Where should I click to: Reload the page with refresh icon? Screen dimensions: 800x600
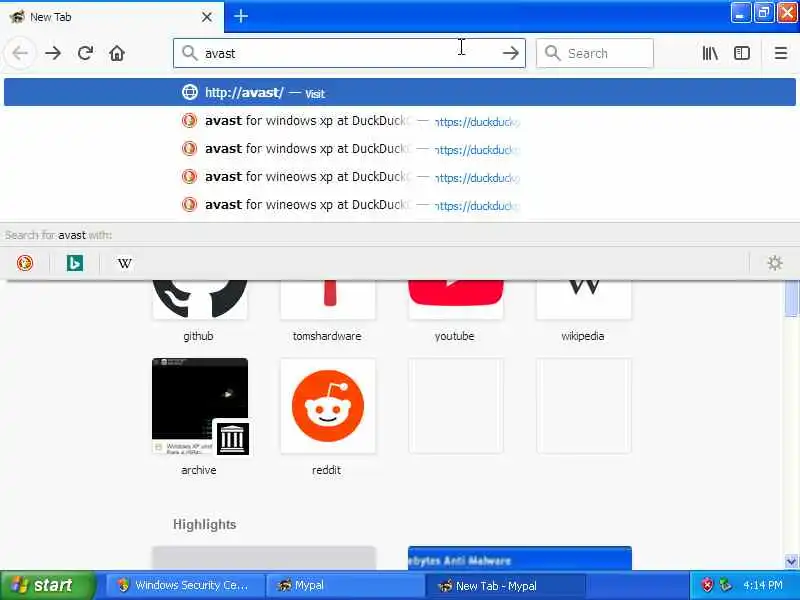85,53
